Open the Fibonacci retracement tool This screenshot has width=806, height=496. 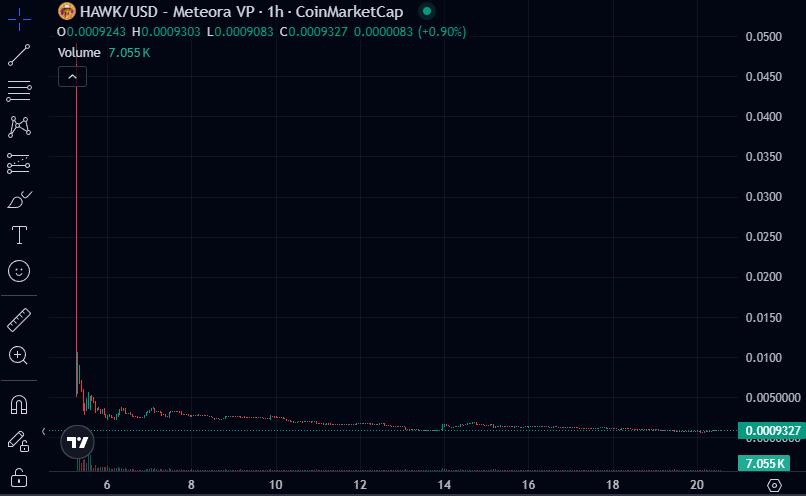coord(19,91)
